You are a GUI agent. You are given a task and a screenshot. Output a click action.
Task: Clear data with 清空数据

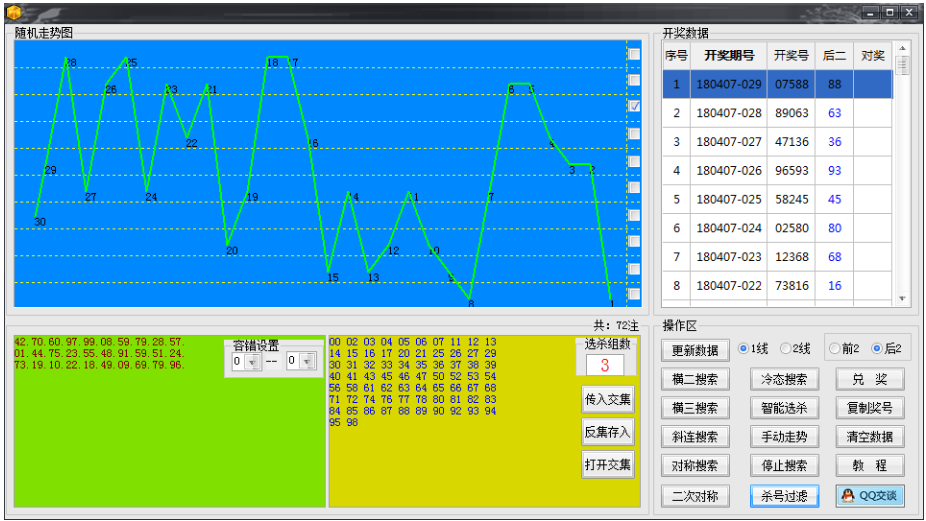tap(869, 437)
